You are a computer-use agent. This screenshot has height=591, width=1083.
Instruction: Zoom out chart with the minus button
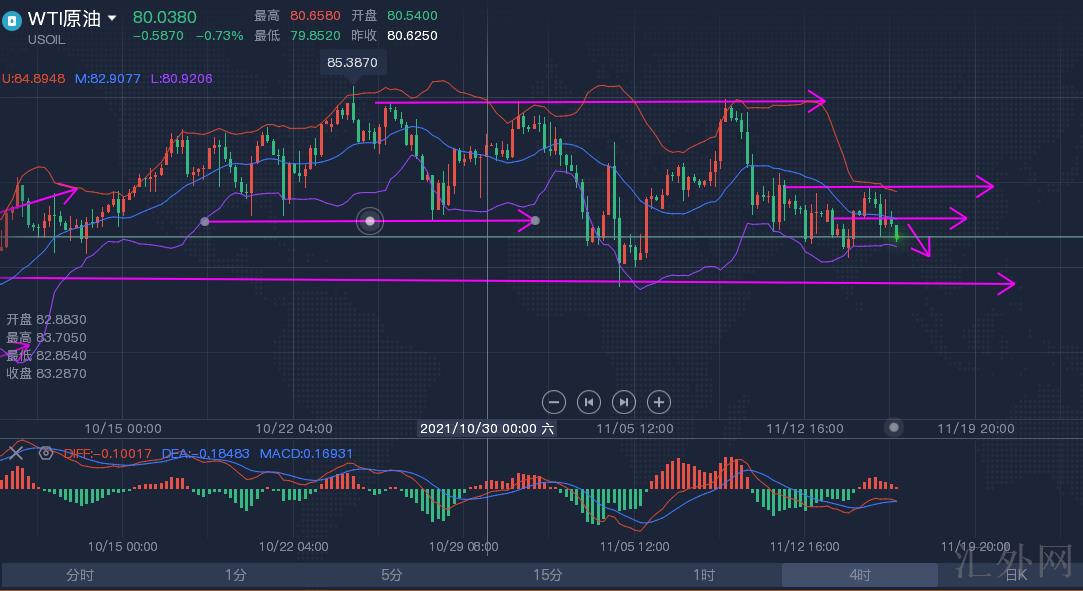point(554,402)
